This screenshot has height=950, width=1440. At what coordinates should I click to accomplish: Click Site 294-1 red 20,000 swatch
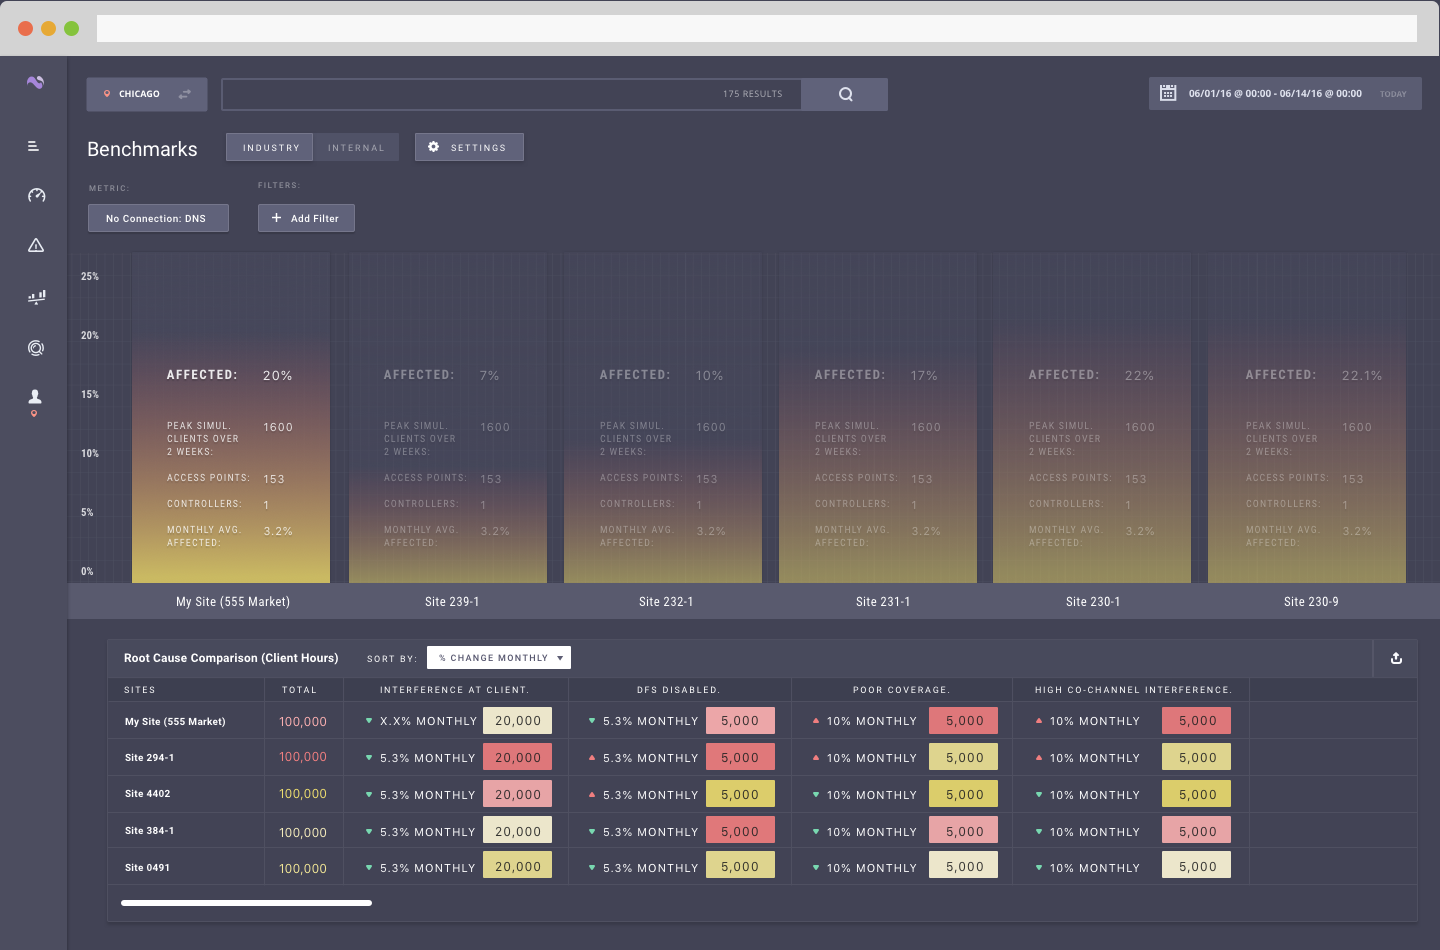[518, 757]
